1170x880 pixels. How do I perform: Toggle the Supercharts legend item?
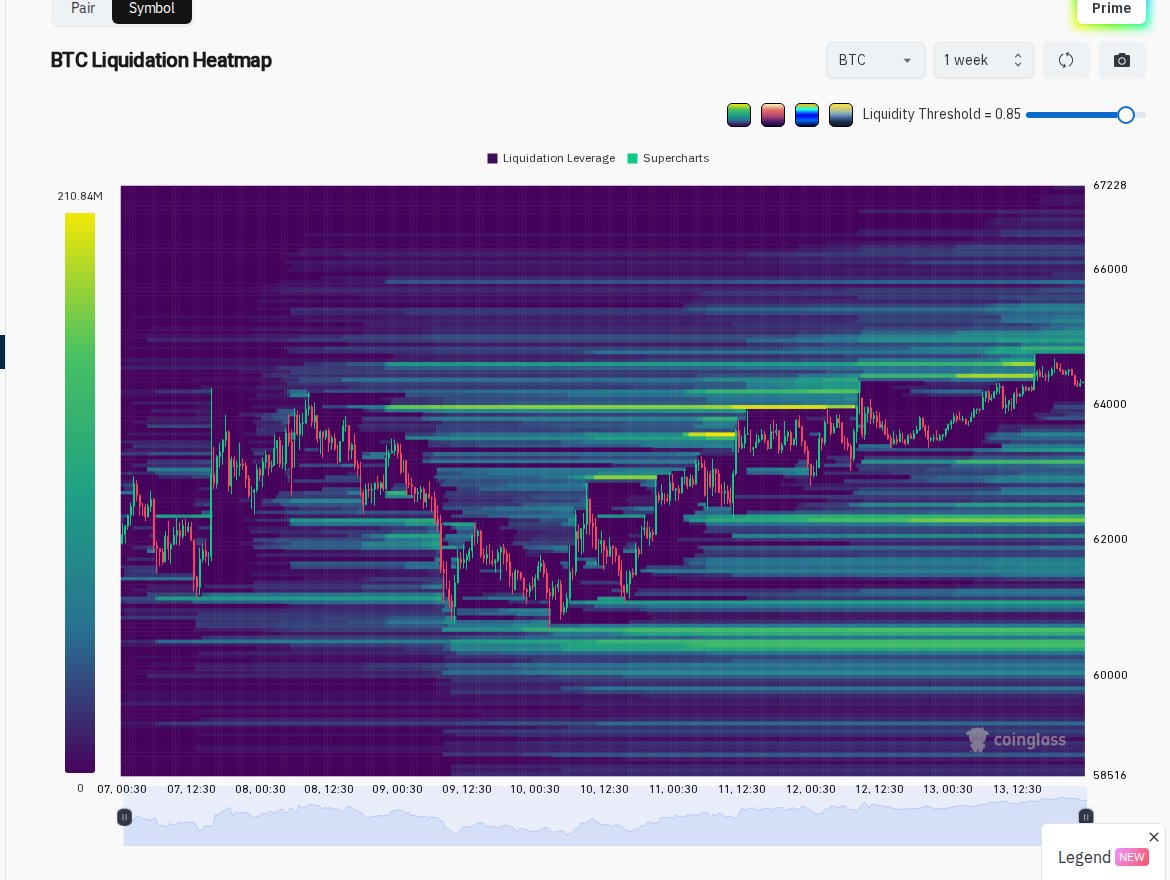pyautogui.click(x=668, y=158)
